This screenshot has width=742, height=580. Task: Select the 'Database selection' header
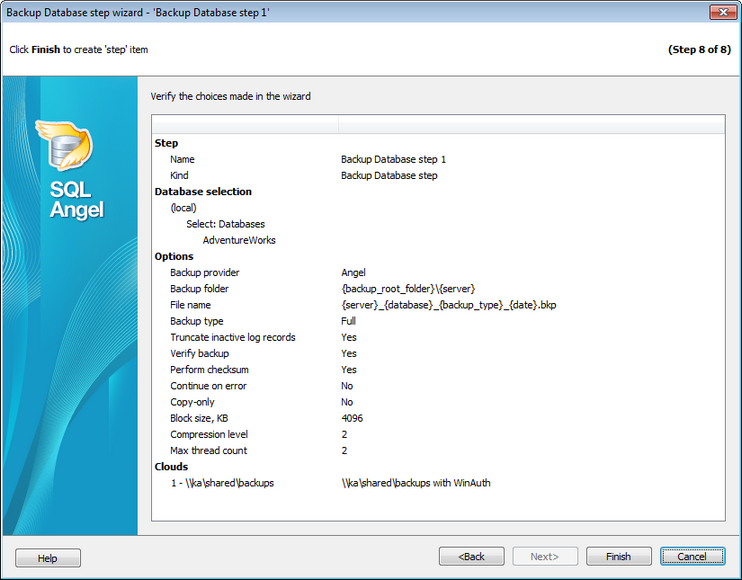[x=203, y=192]
